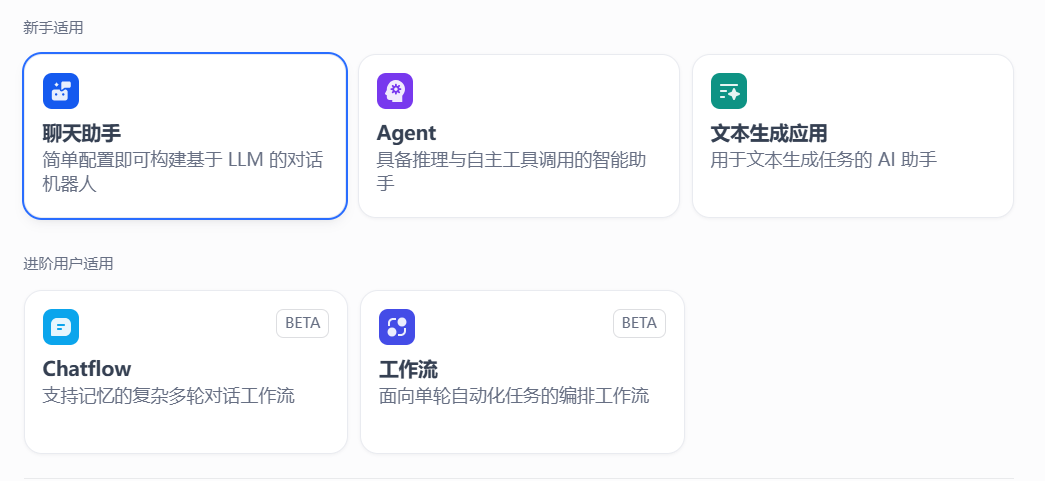Pick the 文本生成应用 app type card
This screenshot has height=481, width=1045.
(x=852, y=135)
